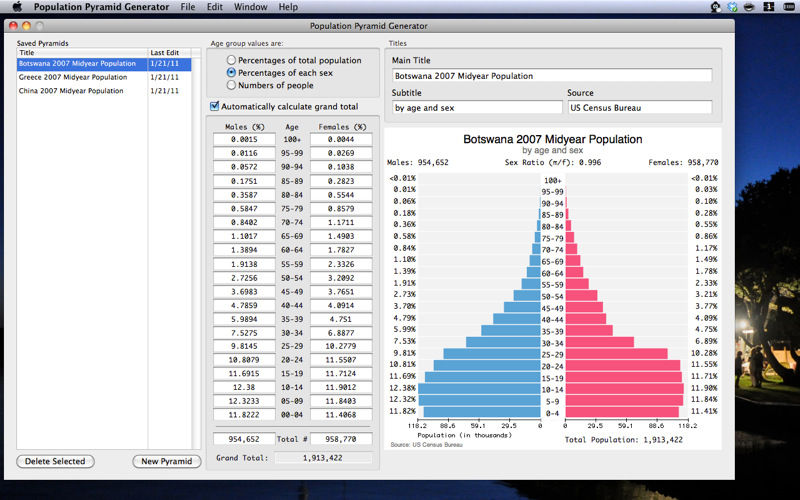
Task: Click the Saved Pyramids list scrollbar
Action: pyautogui.click(x=196, y=253)
